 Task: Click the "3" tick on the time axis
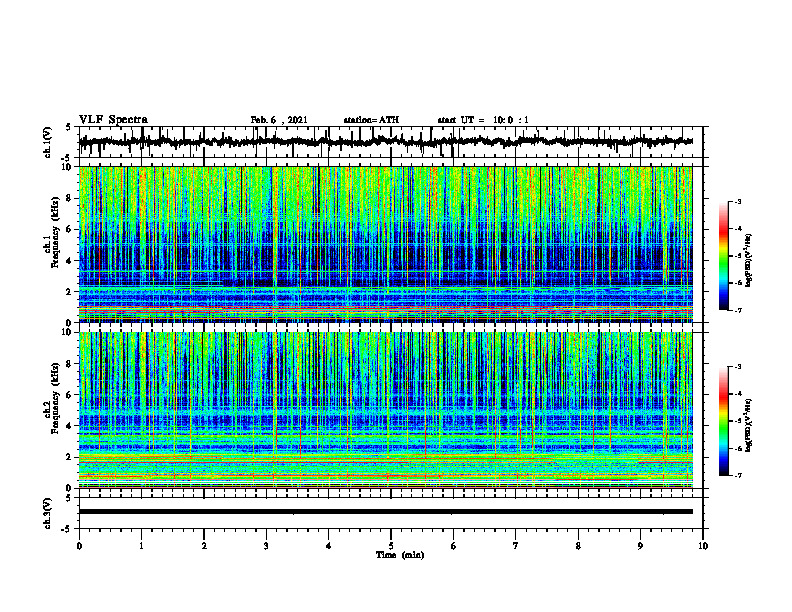click(266, 546)
